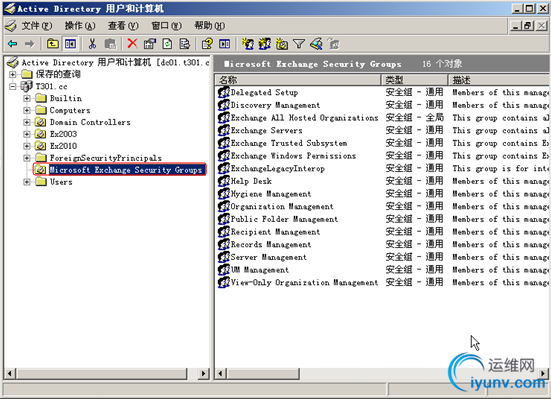Select Microsoft Exchange Security Groups tree node
Viewport: 551px width, 399px height.
tap(126, 170)
